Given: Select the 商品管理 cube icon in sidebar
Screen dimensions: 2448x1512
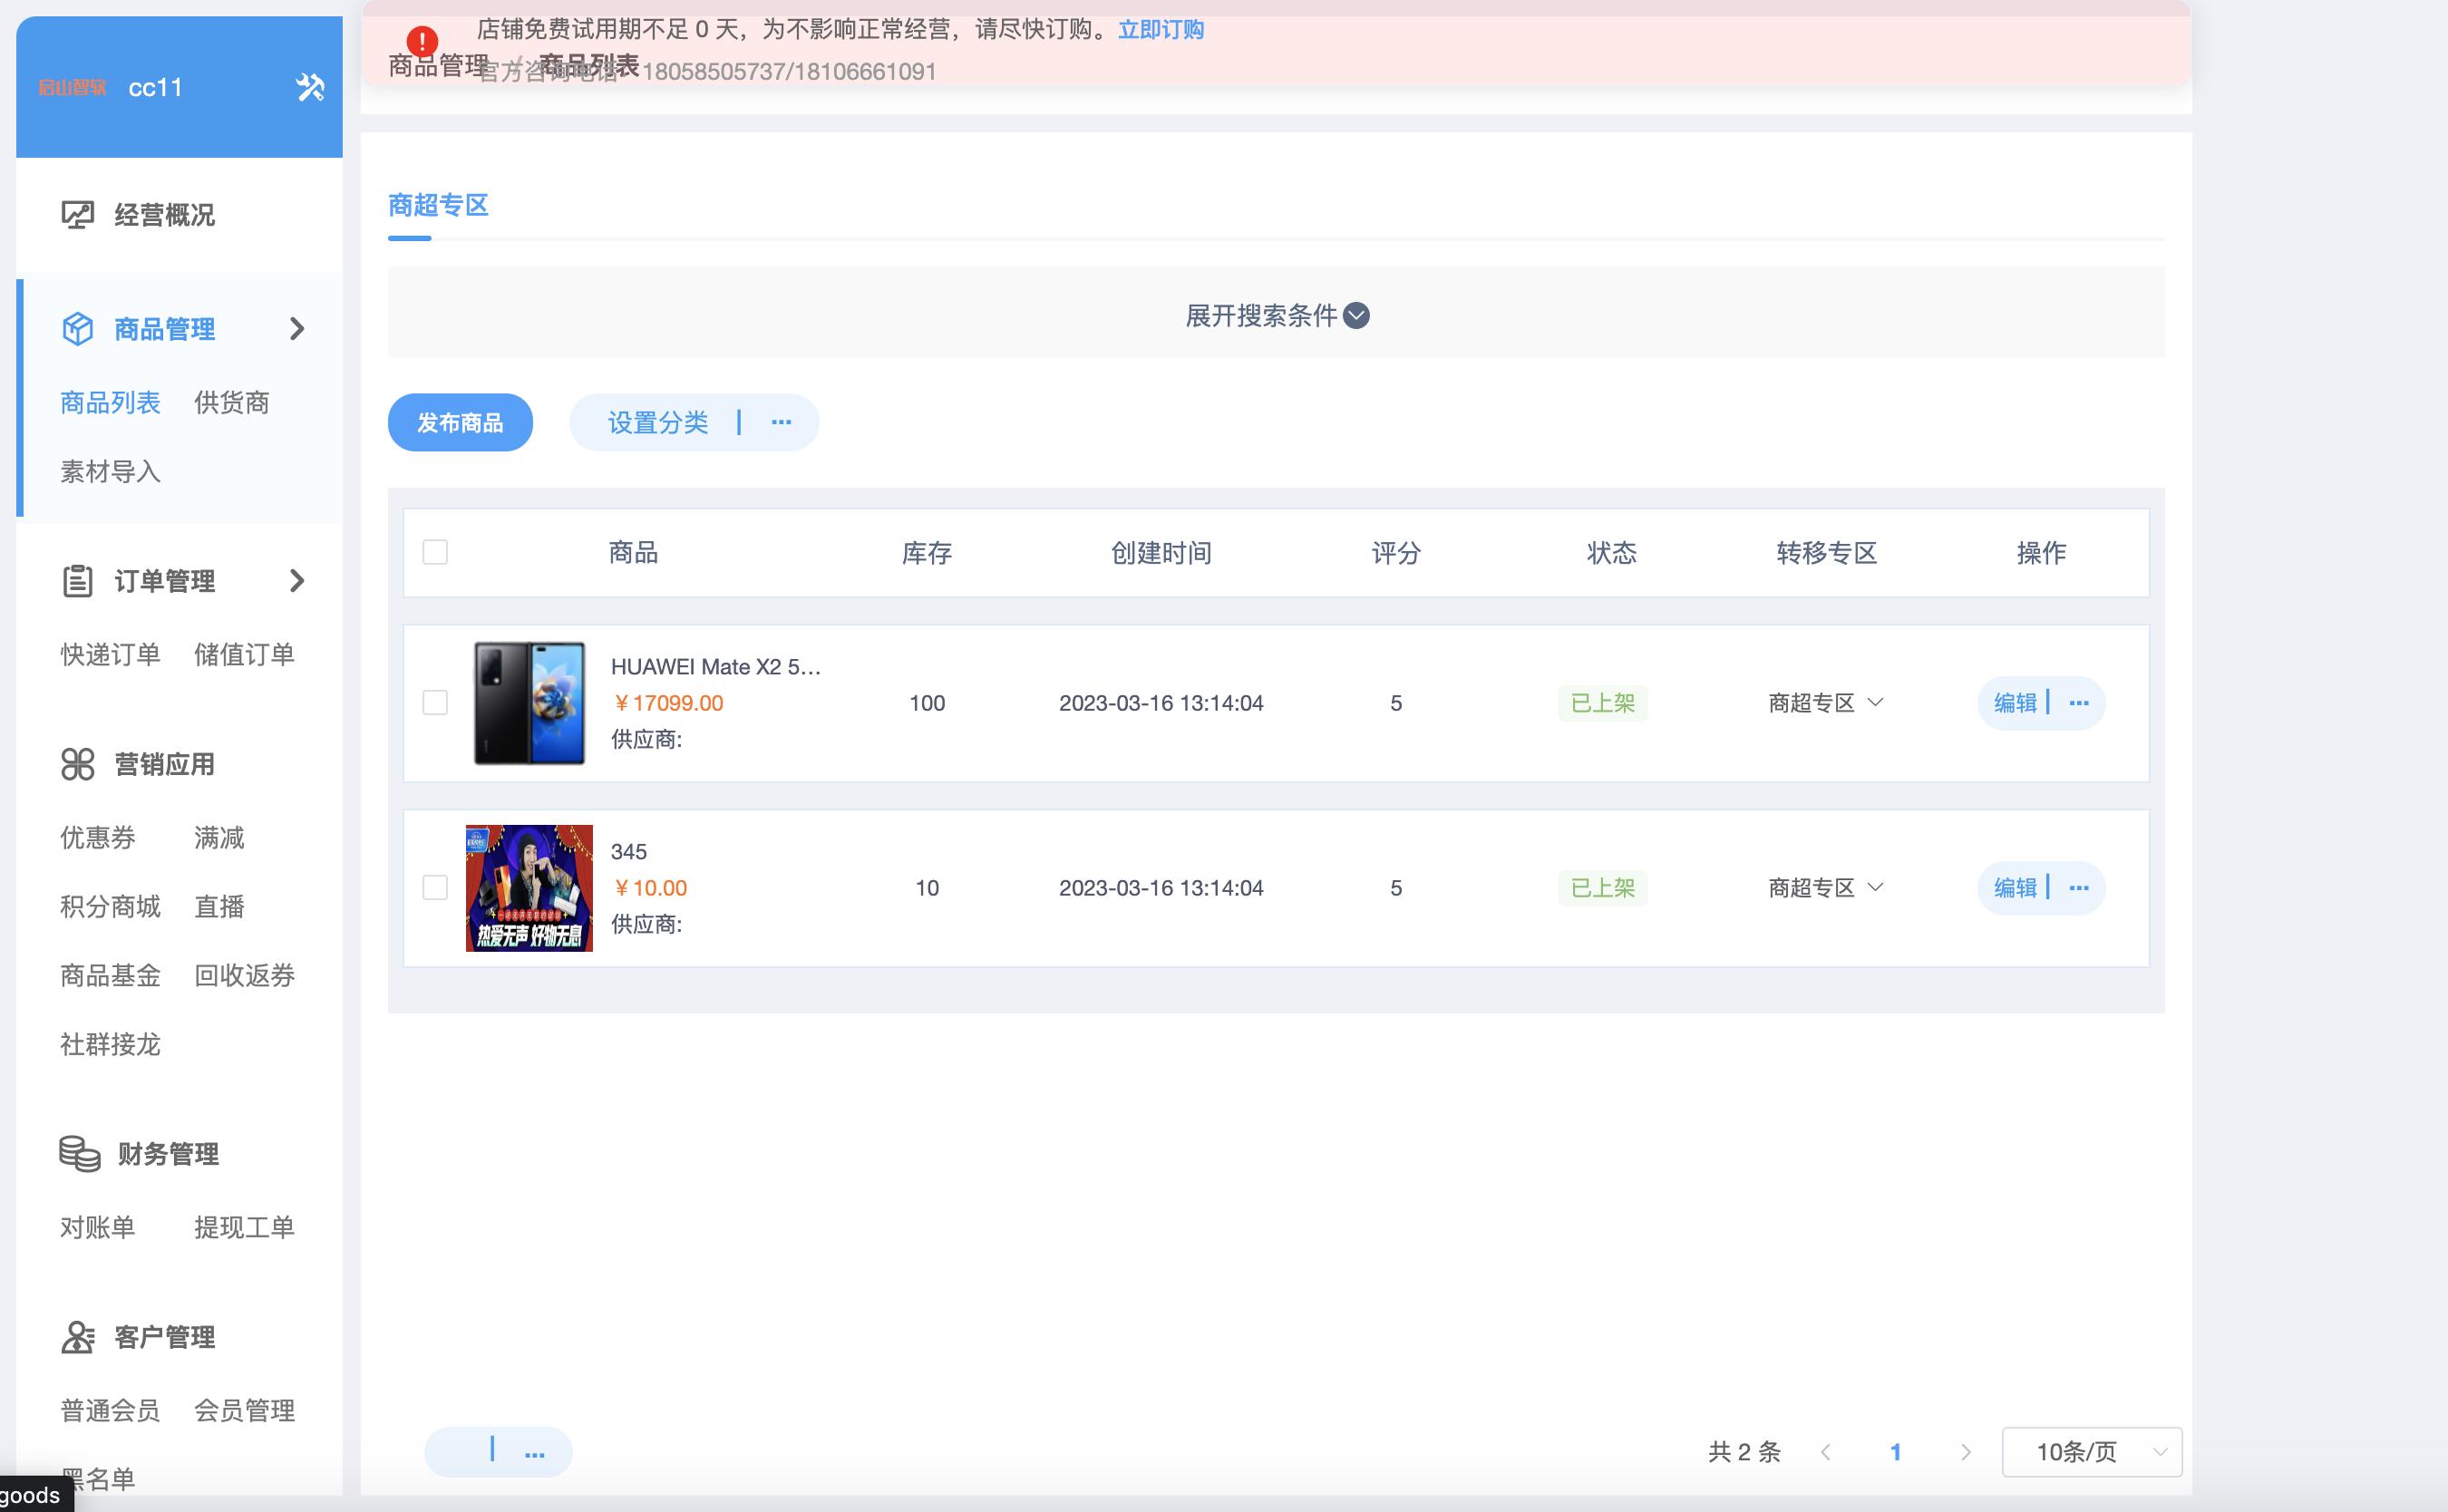Looking at the screenshot, I should coord(78,328).
